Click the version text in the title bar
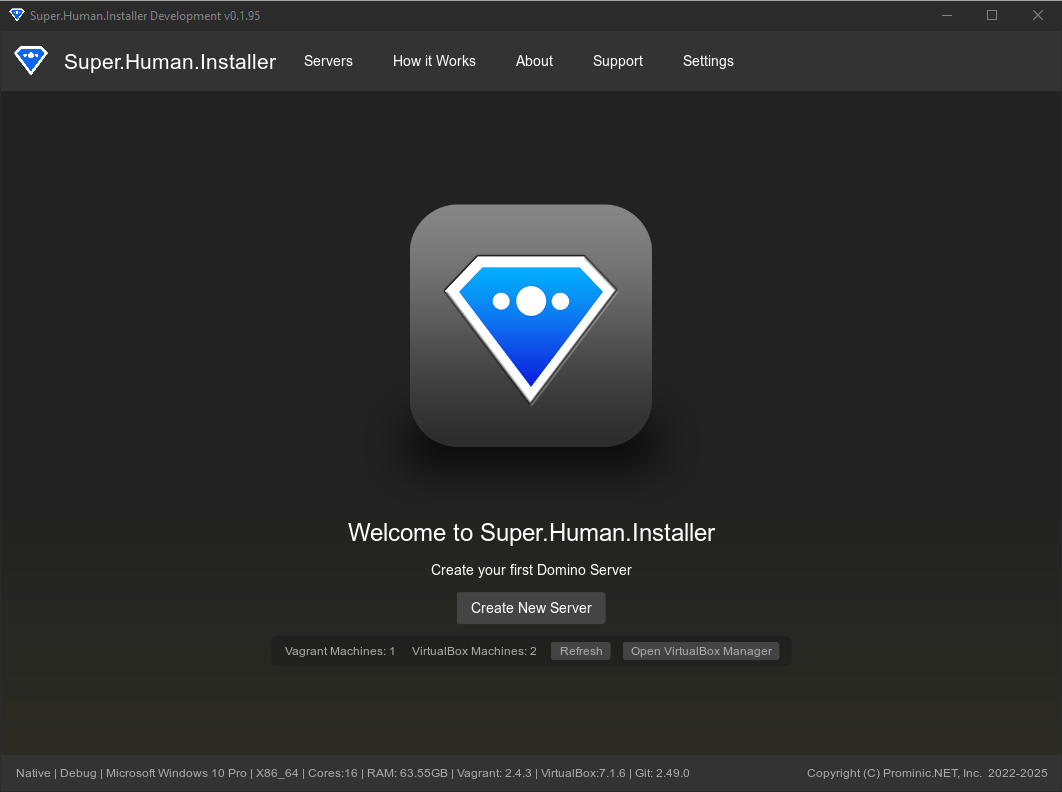The image size is (1062, 792). pyautogui.click(x=145, y=15)
